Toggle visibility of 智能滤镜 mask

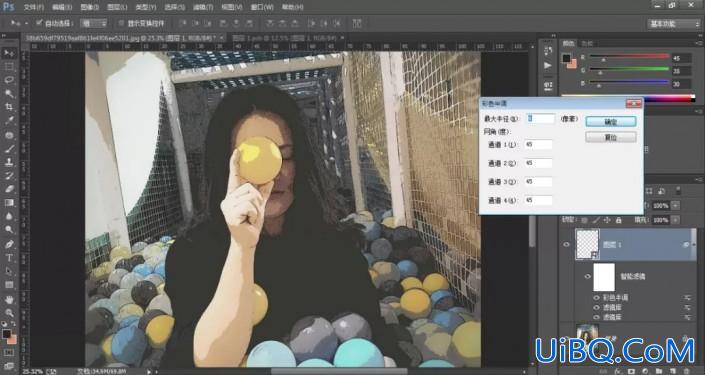pyautogui.click(x=587, y=277)
